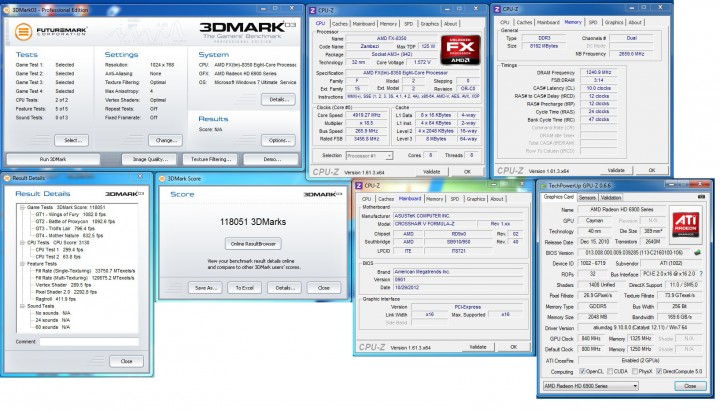The width and height of the screenshot is (720, 412).
Task: Click the GPU Clock 840 MHz value
Action: (591, 339)
